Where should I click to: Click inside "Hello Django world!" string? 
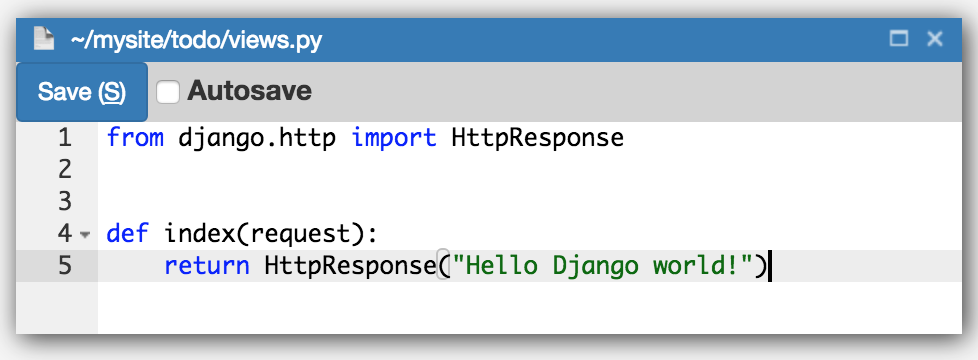click(x=601, y=266)
